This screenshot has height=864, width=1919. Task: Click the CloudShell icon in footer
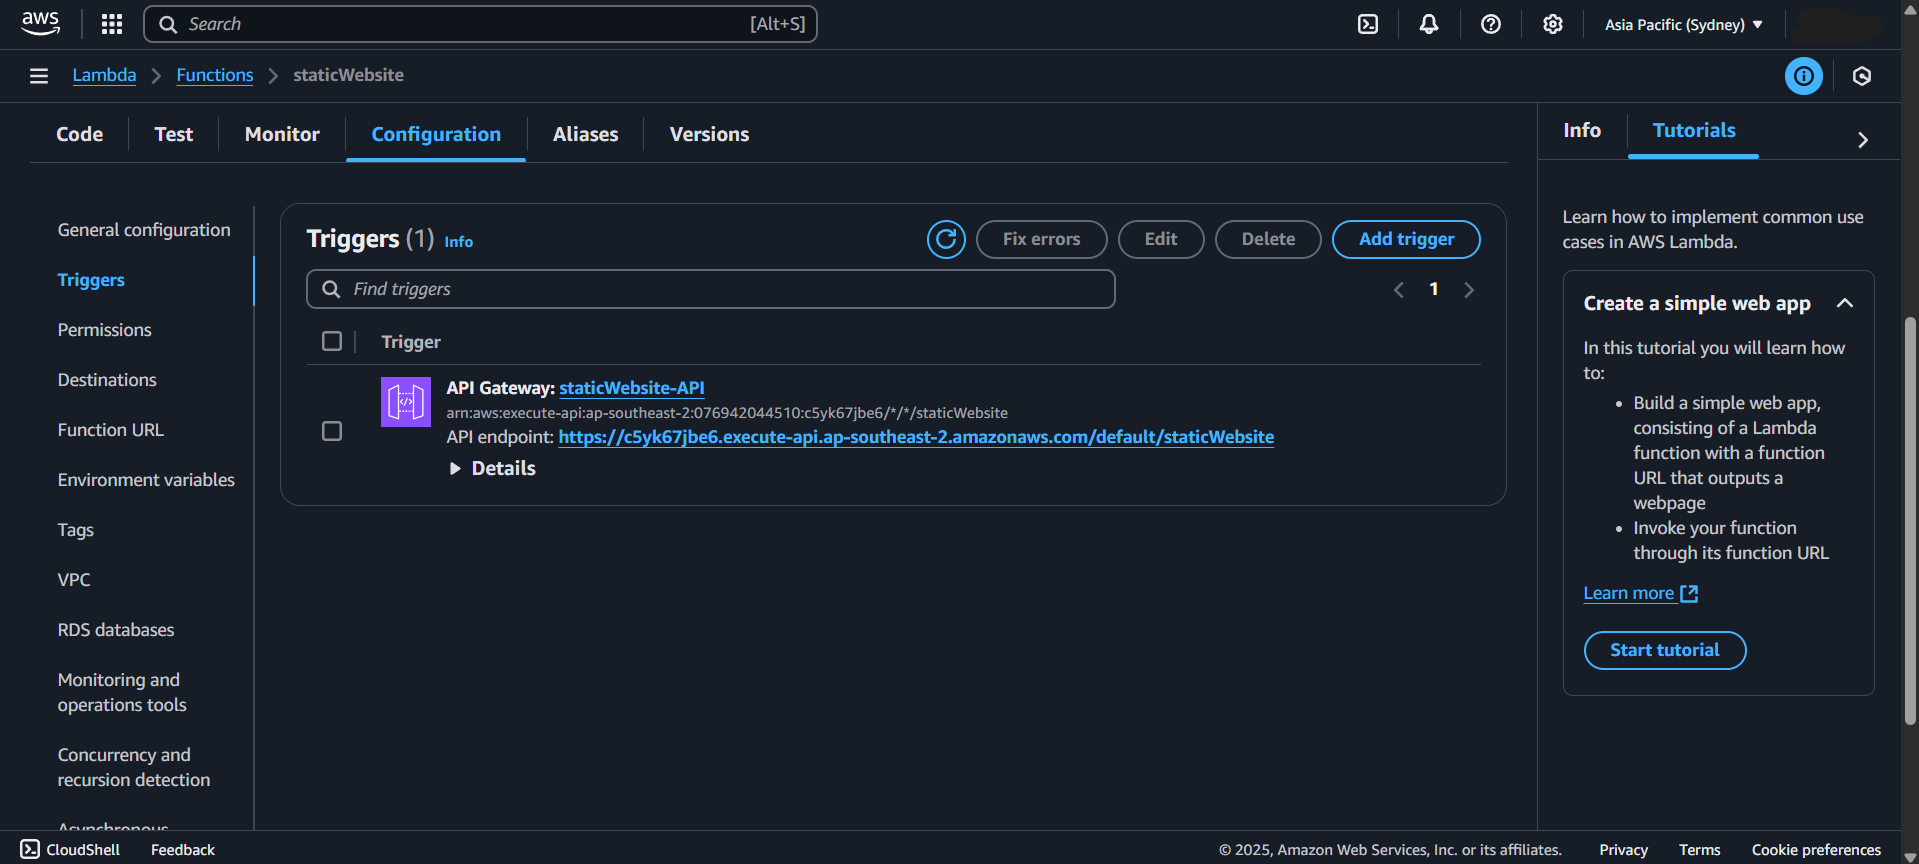[30, 849]
